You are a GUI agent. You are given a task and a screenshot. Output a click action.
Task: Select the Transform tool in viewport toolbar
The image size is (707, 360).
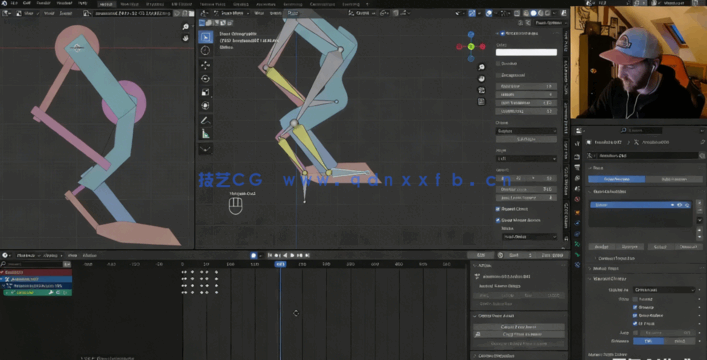(206, 106)
